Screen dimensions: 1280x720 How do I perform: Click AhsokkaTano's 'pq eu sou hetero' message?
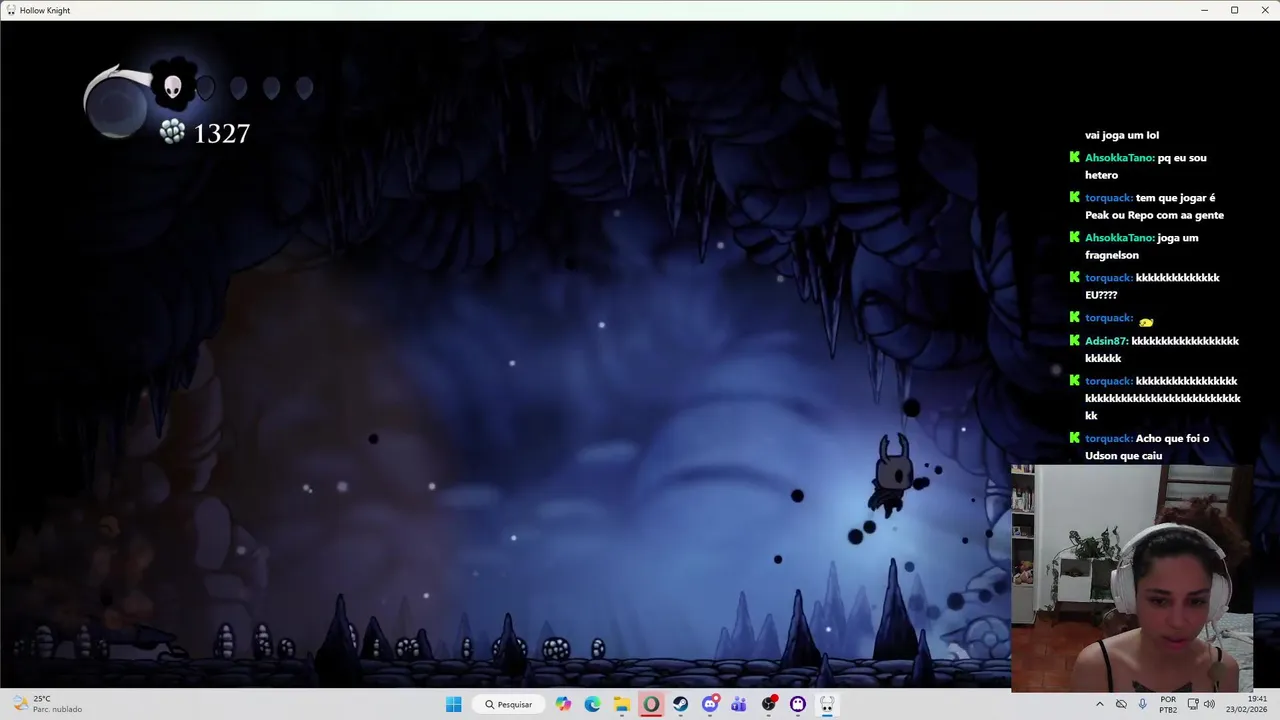1146,166
